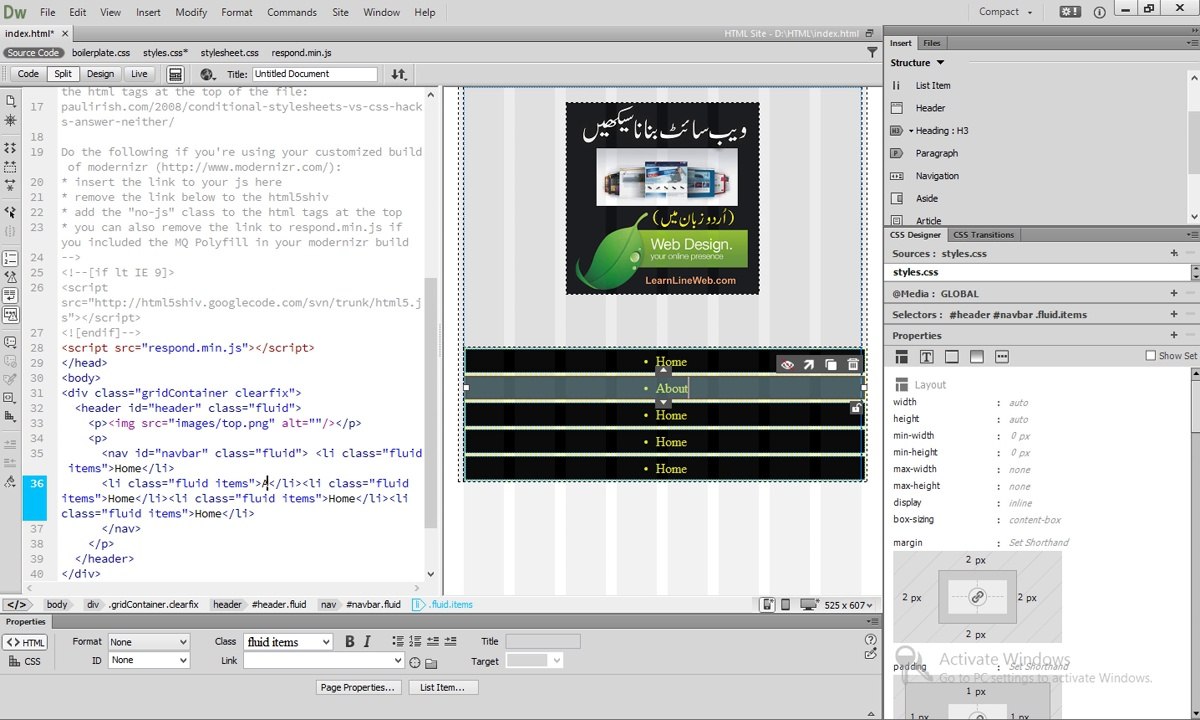Open the Class dropdown showing fluid items
The width and height of the screenshot is (1200, 720).
[288, 642]
